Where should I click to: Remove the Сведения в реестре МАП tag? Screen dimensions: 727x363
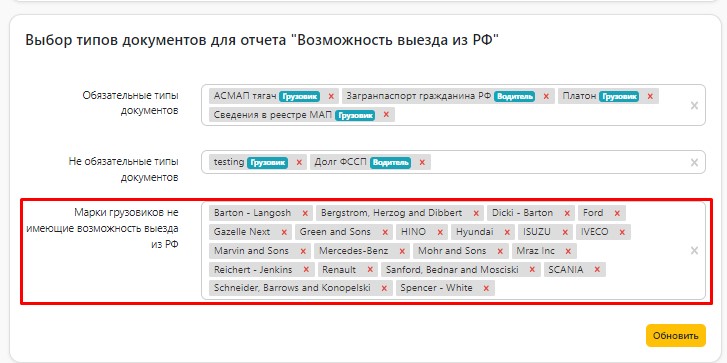coord(386,115)
